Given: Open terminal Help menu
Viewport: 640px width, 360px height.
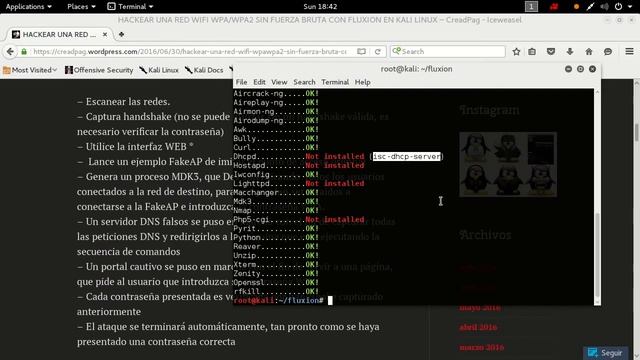Looking at the screenshot, I should coord(362,82).
